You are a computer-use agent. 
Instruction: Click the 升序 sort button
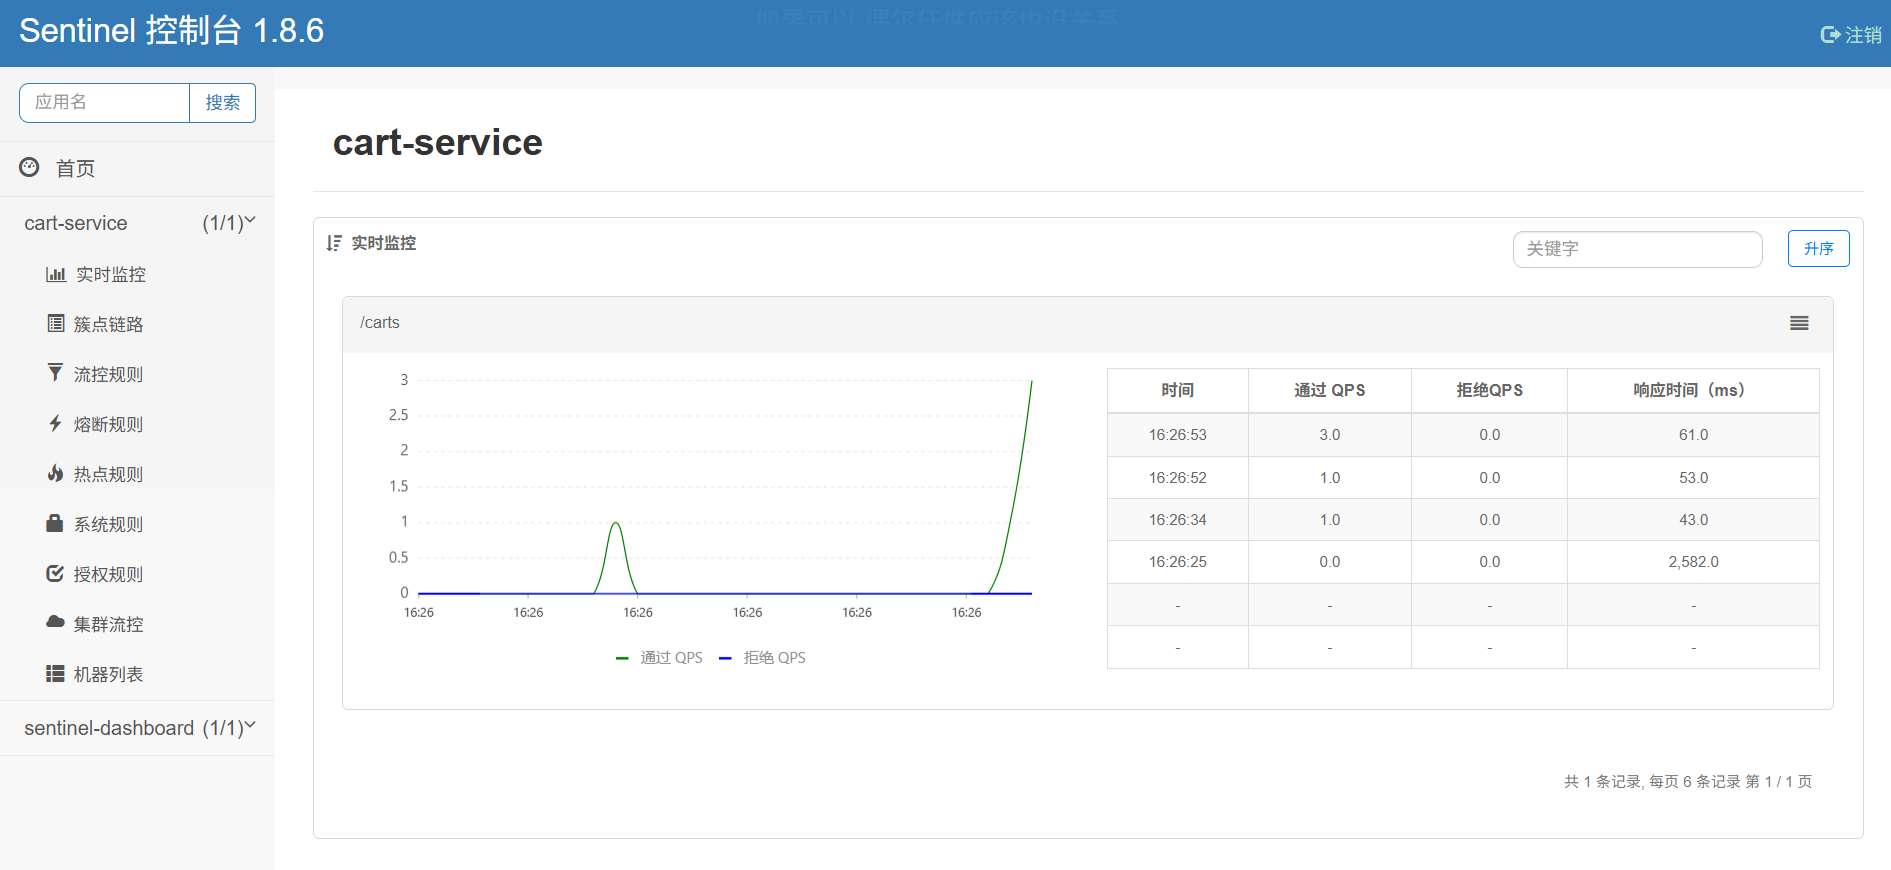point(1818,249)
